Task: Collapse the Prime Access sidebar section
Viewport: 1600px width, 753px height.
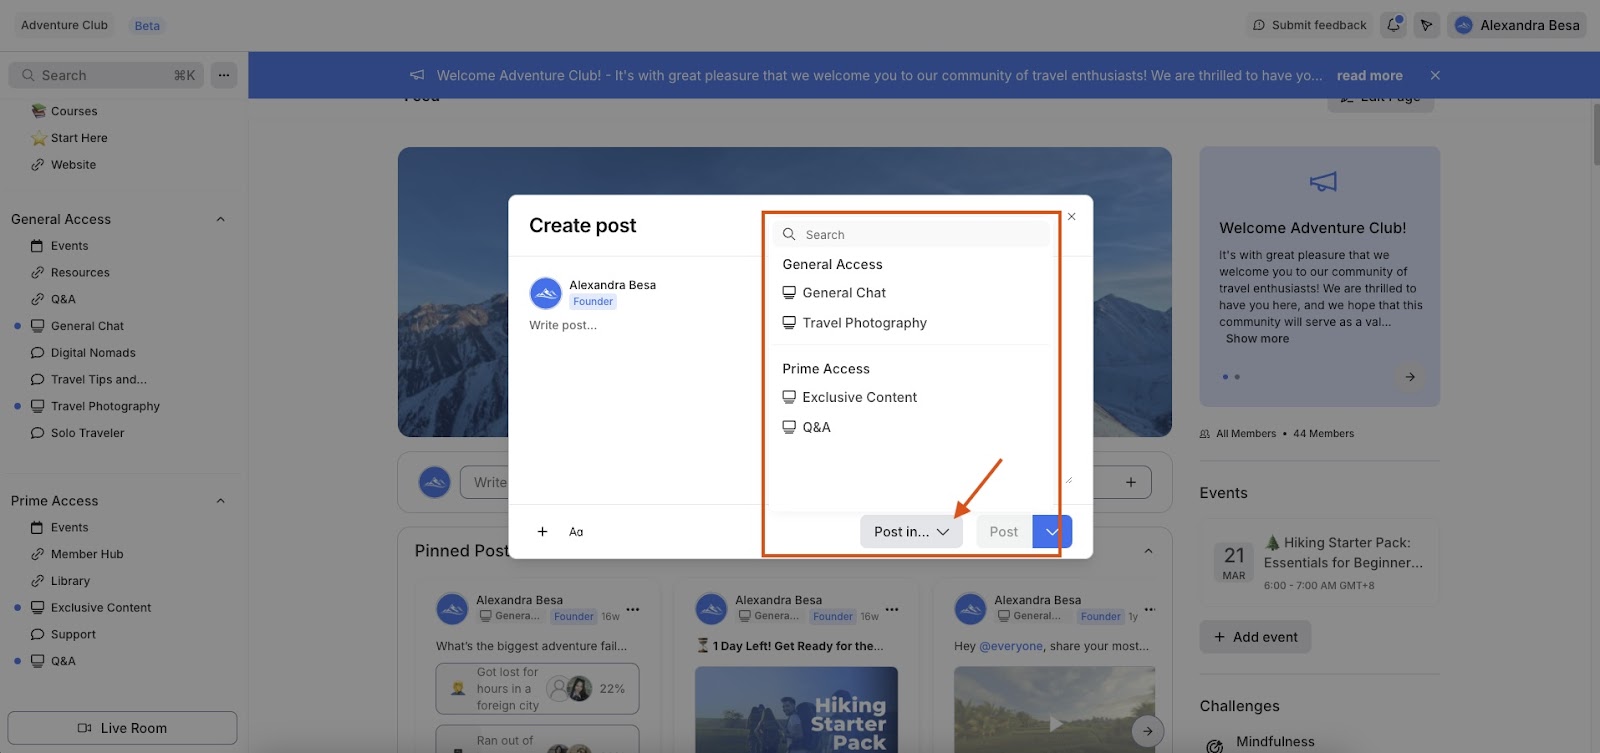Action: coord(220,501)
